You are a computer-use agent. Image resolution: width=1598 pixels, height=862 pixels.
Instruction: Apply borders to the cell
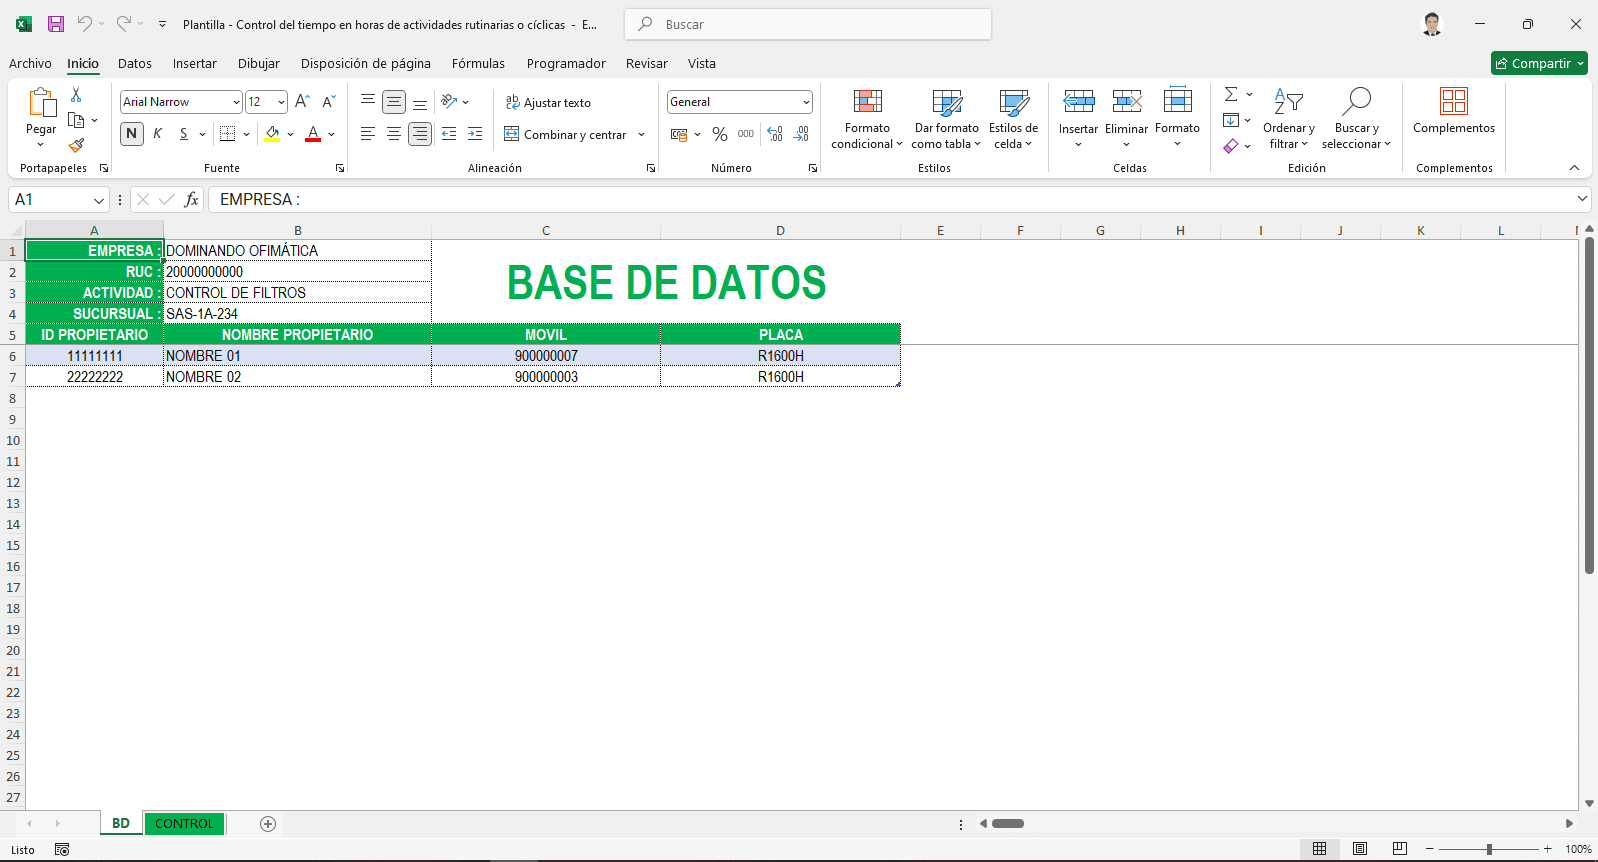pos(228,134)
